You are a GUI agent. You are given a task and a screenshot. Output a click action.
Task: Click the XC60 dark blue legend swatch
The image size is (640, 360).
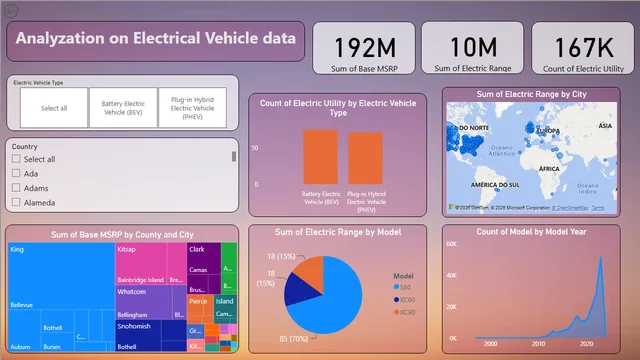[396, 300]
